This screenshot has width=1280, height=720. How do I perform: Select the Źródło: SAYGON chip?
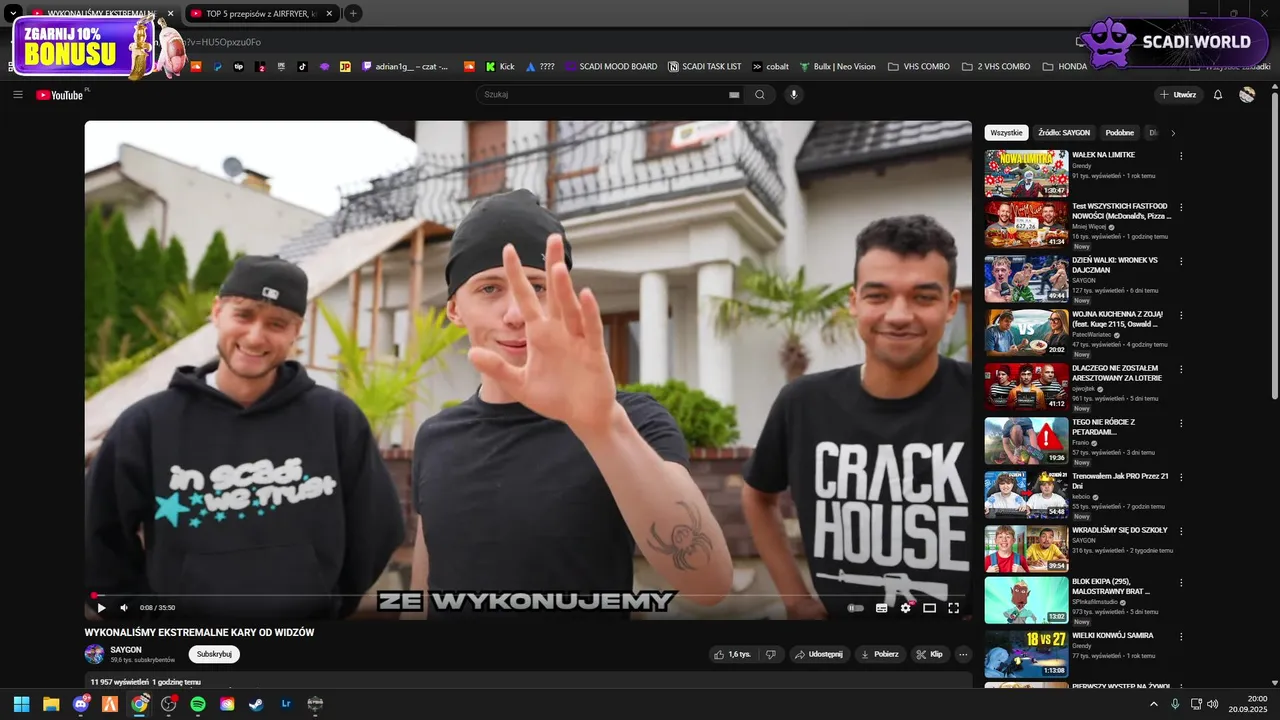pos(1064,132)
